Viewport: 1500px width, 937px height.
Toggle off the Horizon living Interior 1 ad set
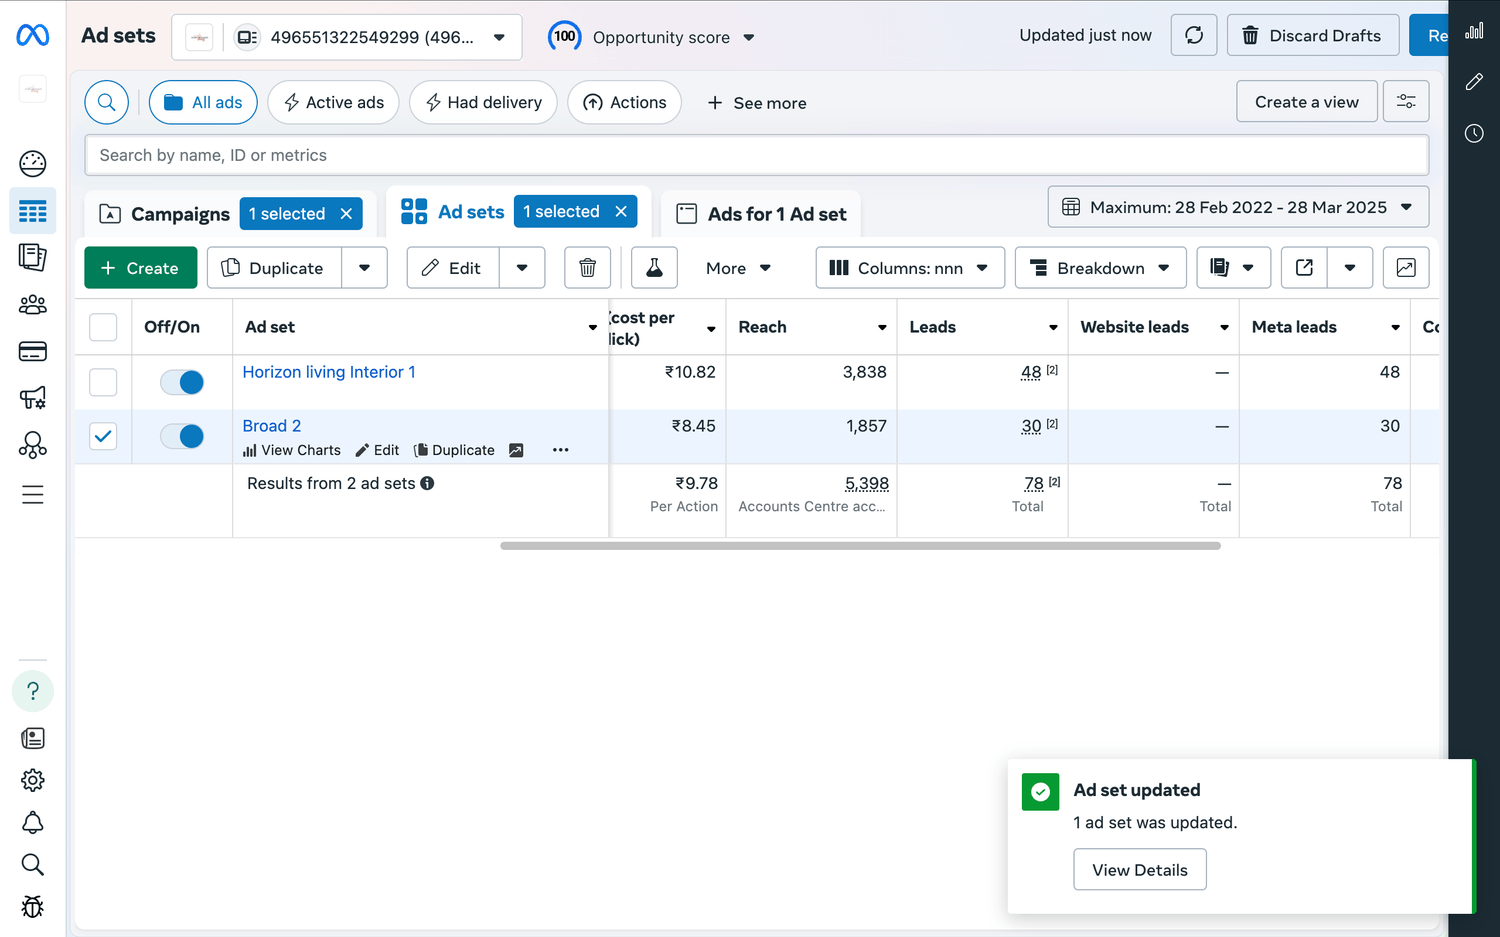182,382
